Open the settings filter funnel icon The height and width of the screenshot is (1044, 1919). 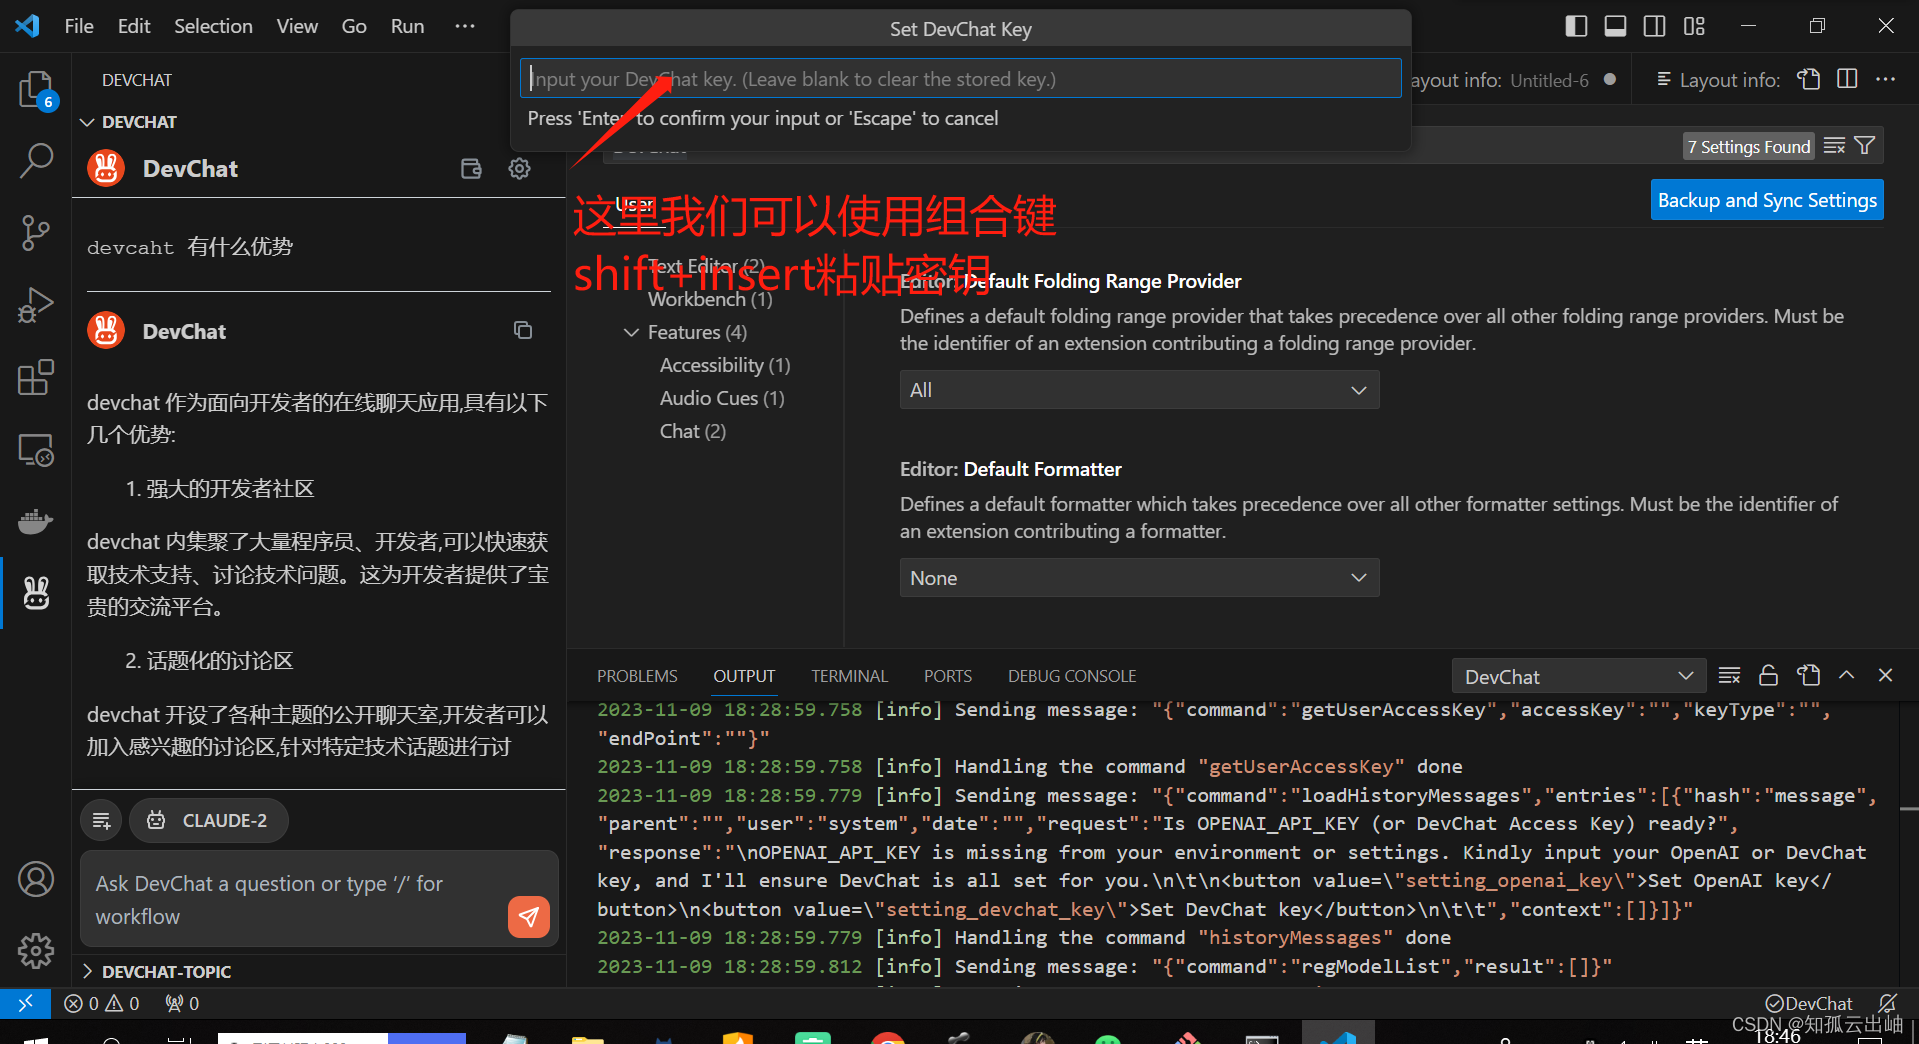click(x=1865, y=146)
